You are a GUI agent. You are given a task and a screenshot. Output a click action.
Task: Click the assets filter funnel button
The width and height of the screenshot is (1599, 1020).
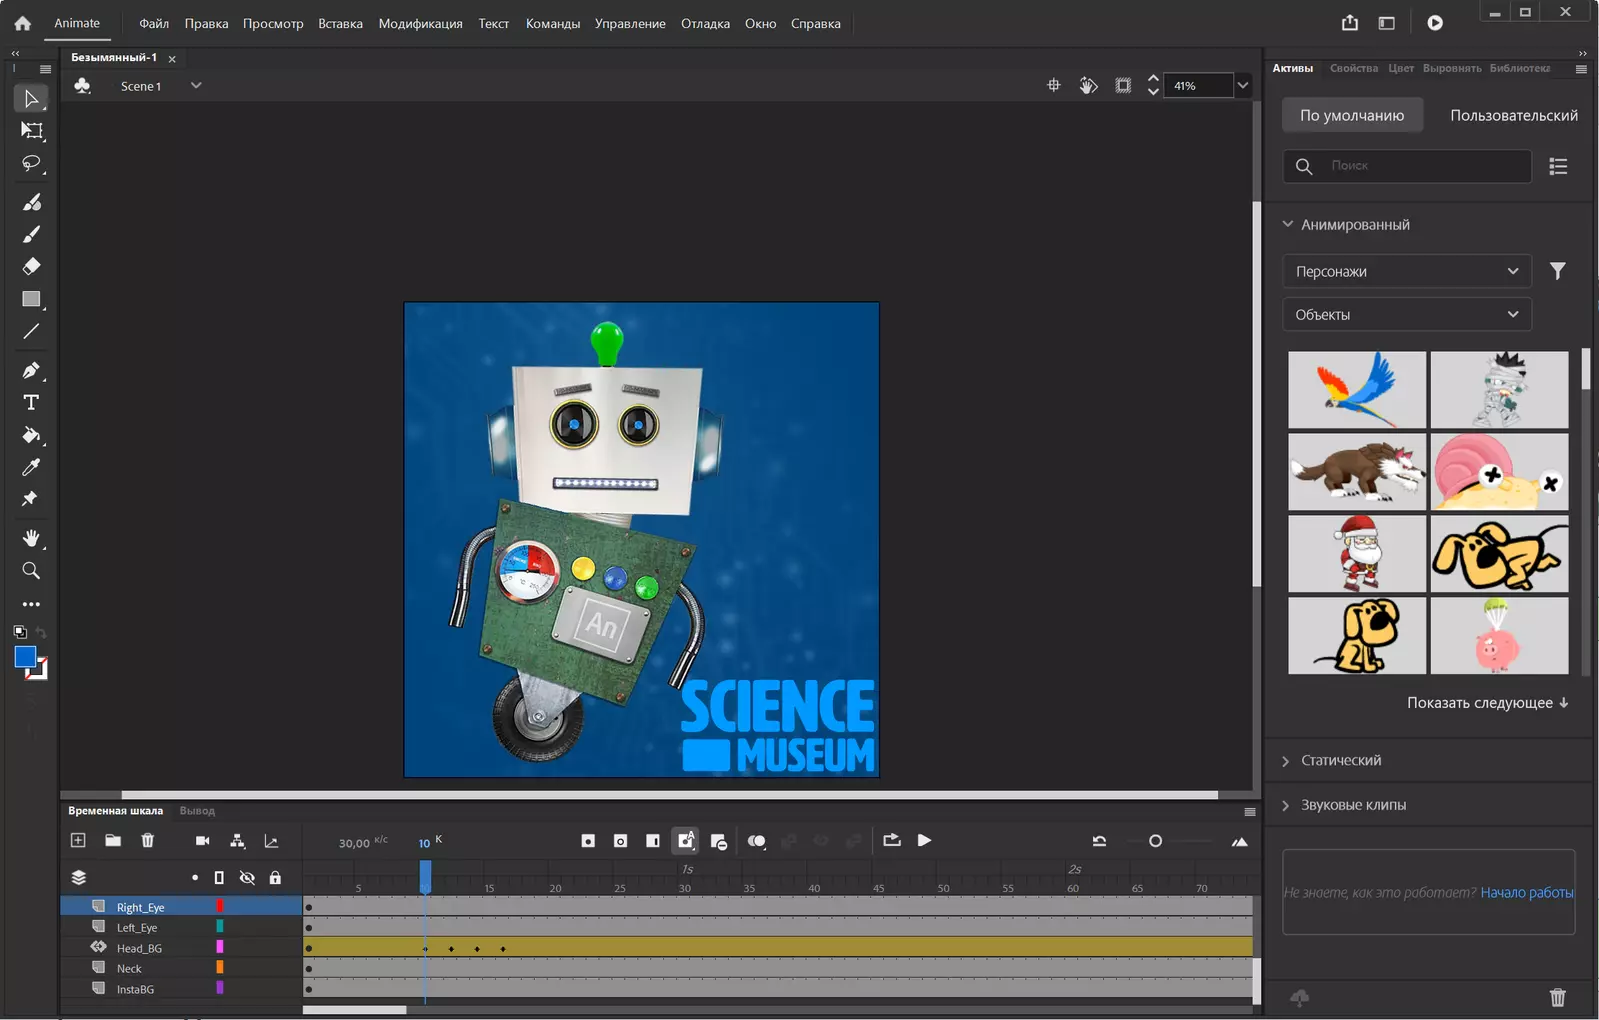[1558, 271]
